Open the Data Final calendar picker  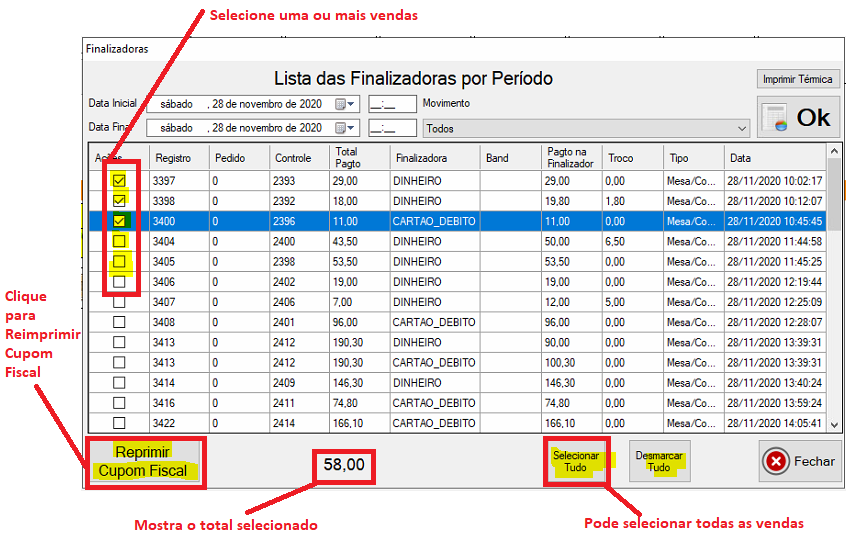pos(345,128)
